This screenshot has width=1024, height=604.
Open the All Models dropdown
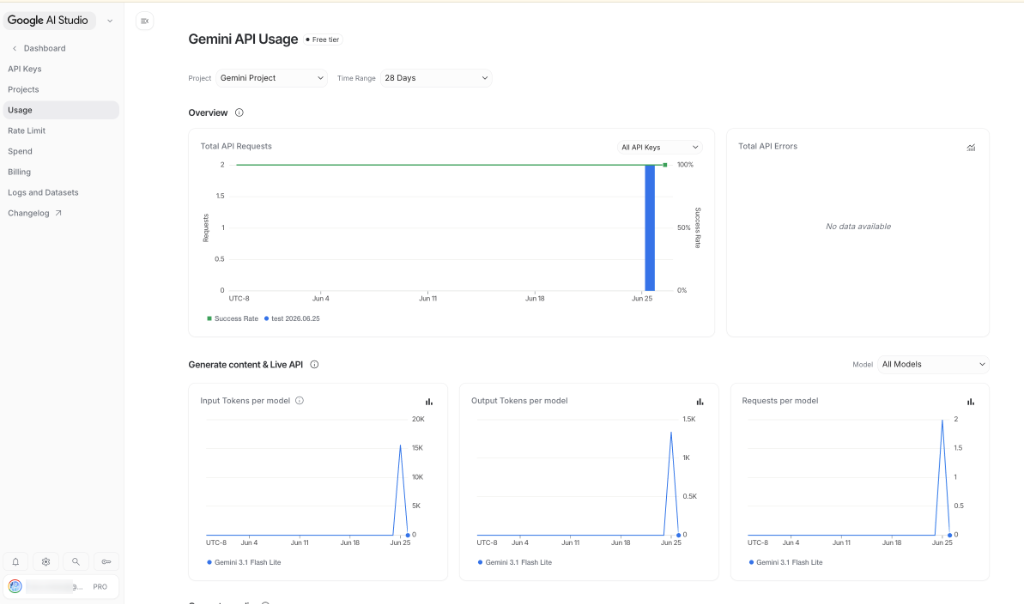click(x=933, y=364)
